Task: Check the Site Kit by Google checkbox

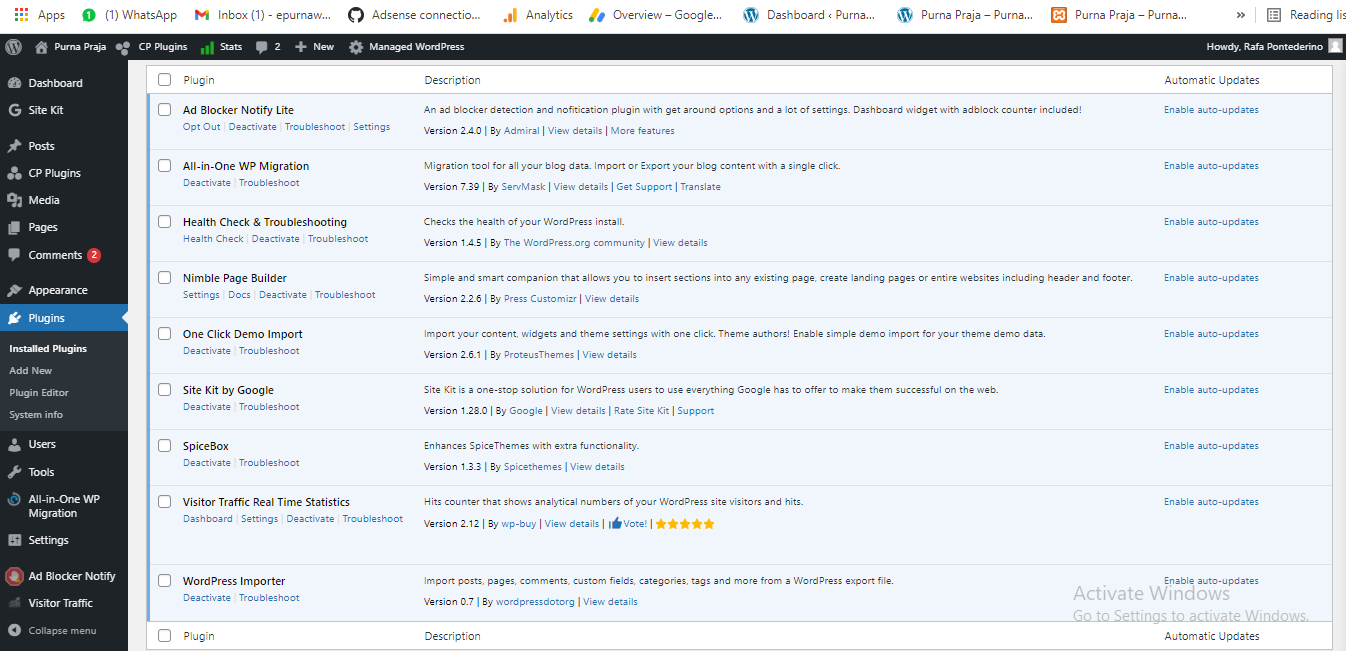Action: [x=165, y=390]
